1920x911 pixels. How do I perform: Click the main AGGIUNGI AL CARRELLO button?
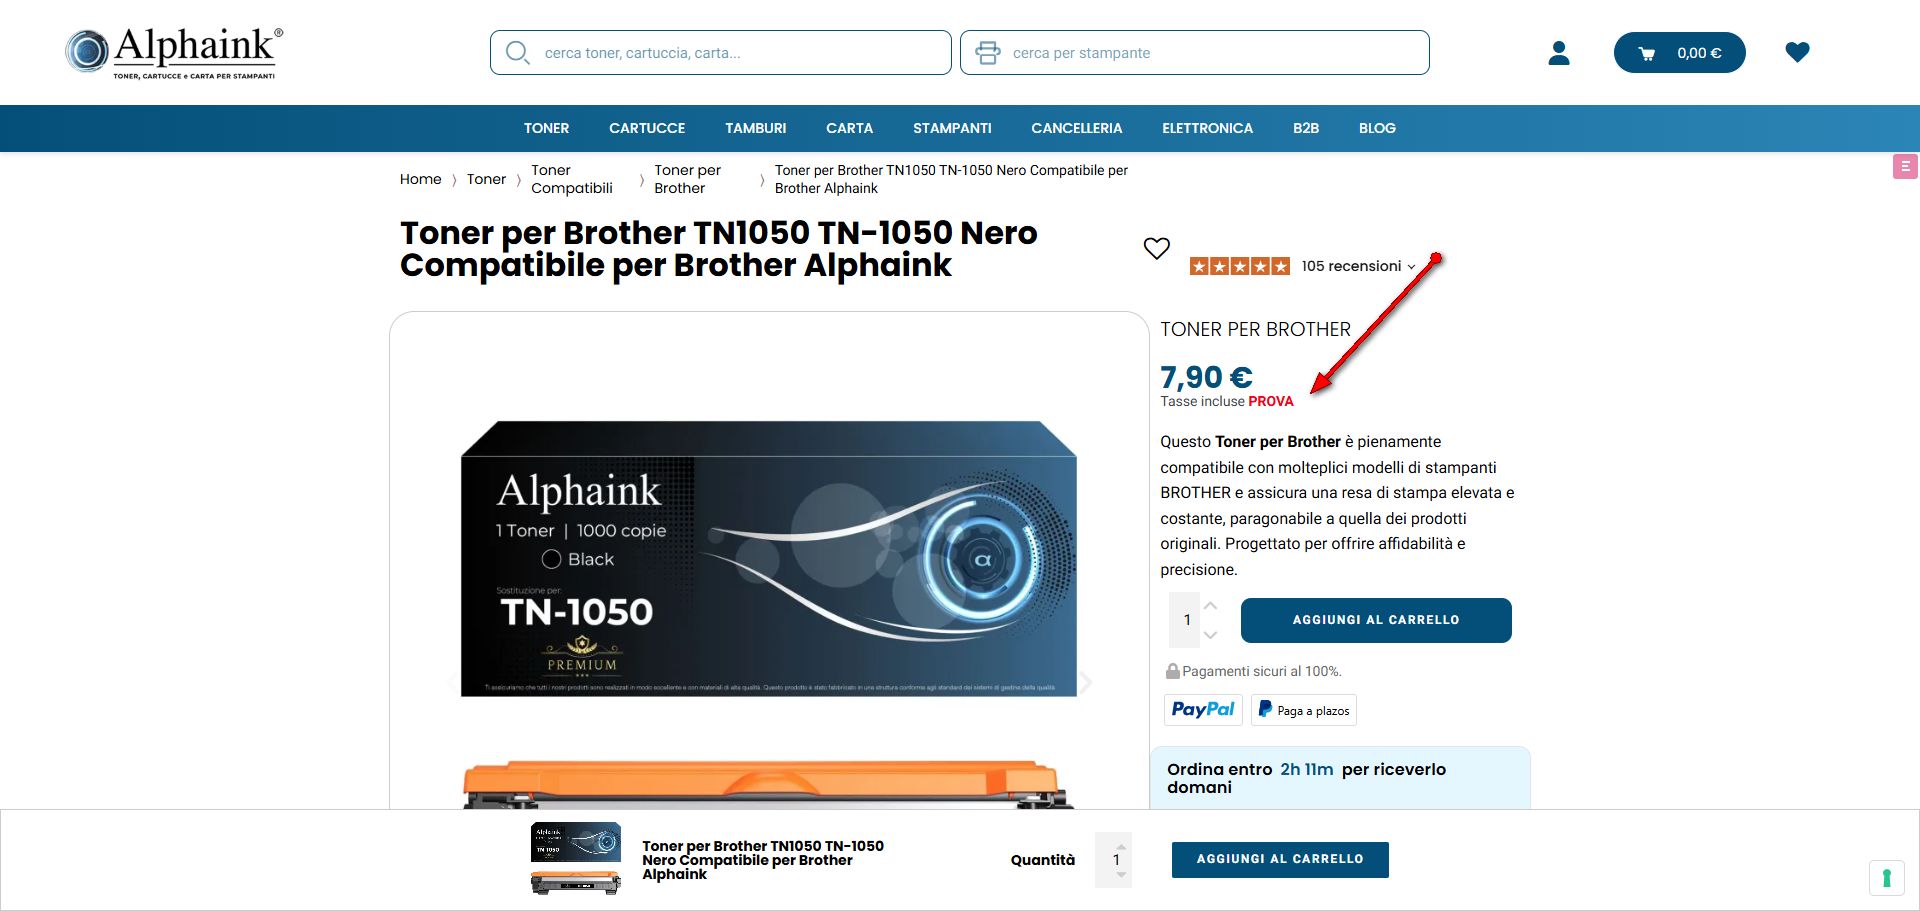pyautogui.click(x=1376, y=620)
